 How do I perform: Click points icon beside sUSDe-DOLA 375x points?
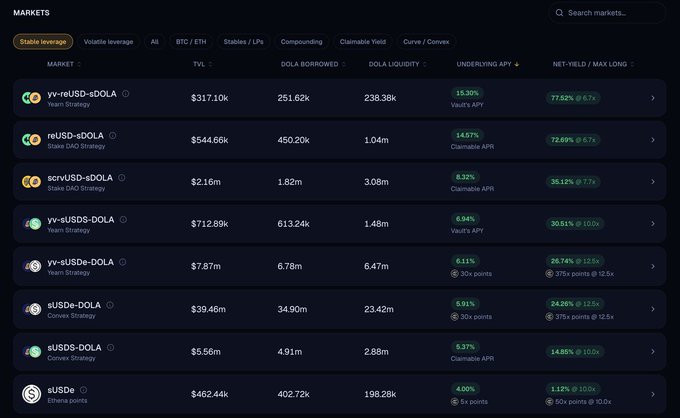pos(549,317)
